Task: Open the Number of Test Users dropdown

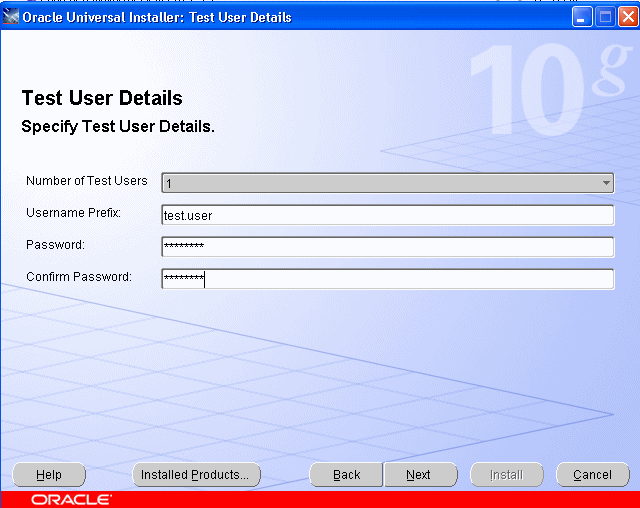Action: pos(387,183)
